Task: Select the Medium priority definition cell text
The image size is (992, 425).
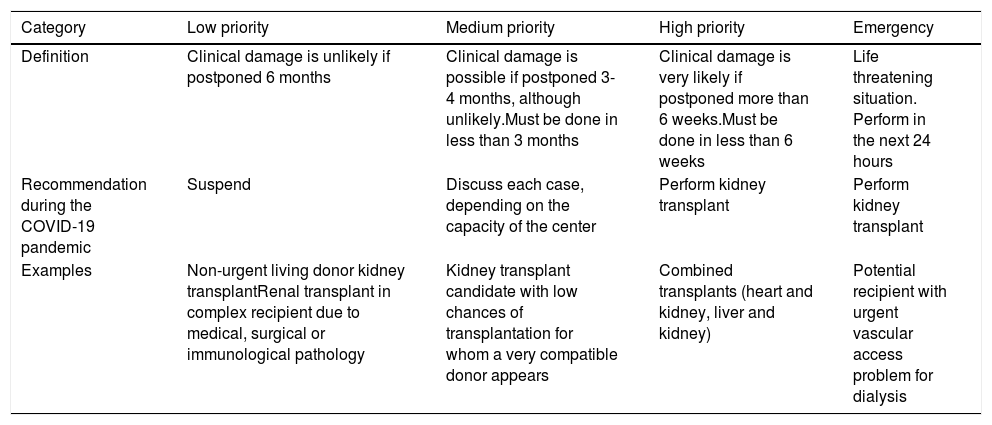Action: (531, 98)
